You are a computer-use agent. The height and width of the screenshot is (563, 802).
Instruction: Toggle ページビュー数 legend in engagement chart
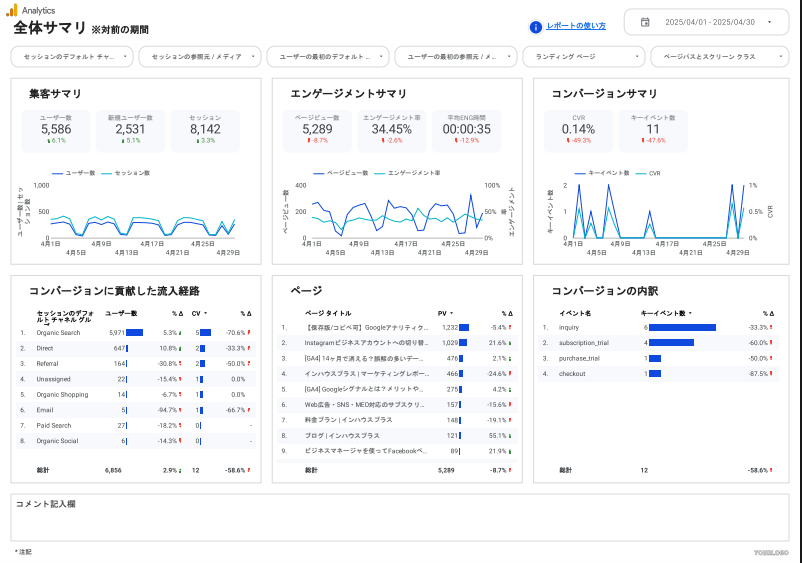point(341,173)
